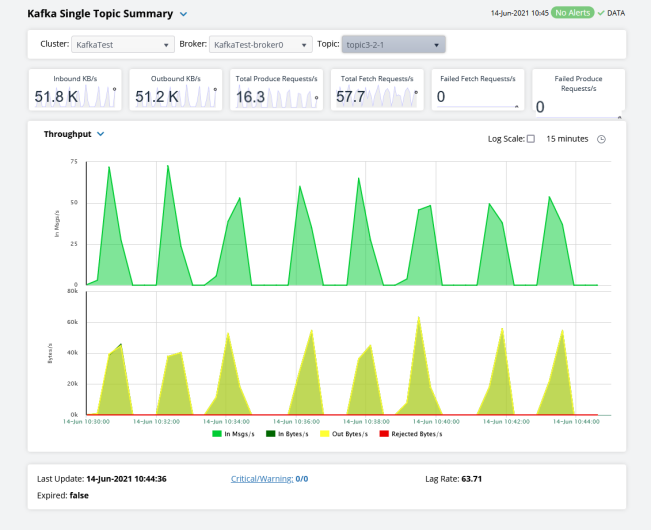
Task: Click the Outbound KB/s sparkline graph
Action: 198,97
